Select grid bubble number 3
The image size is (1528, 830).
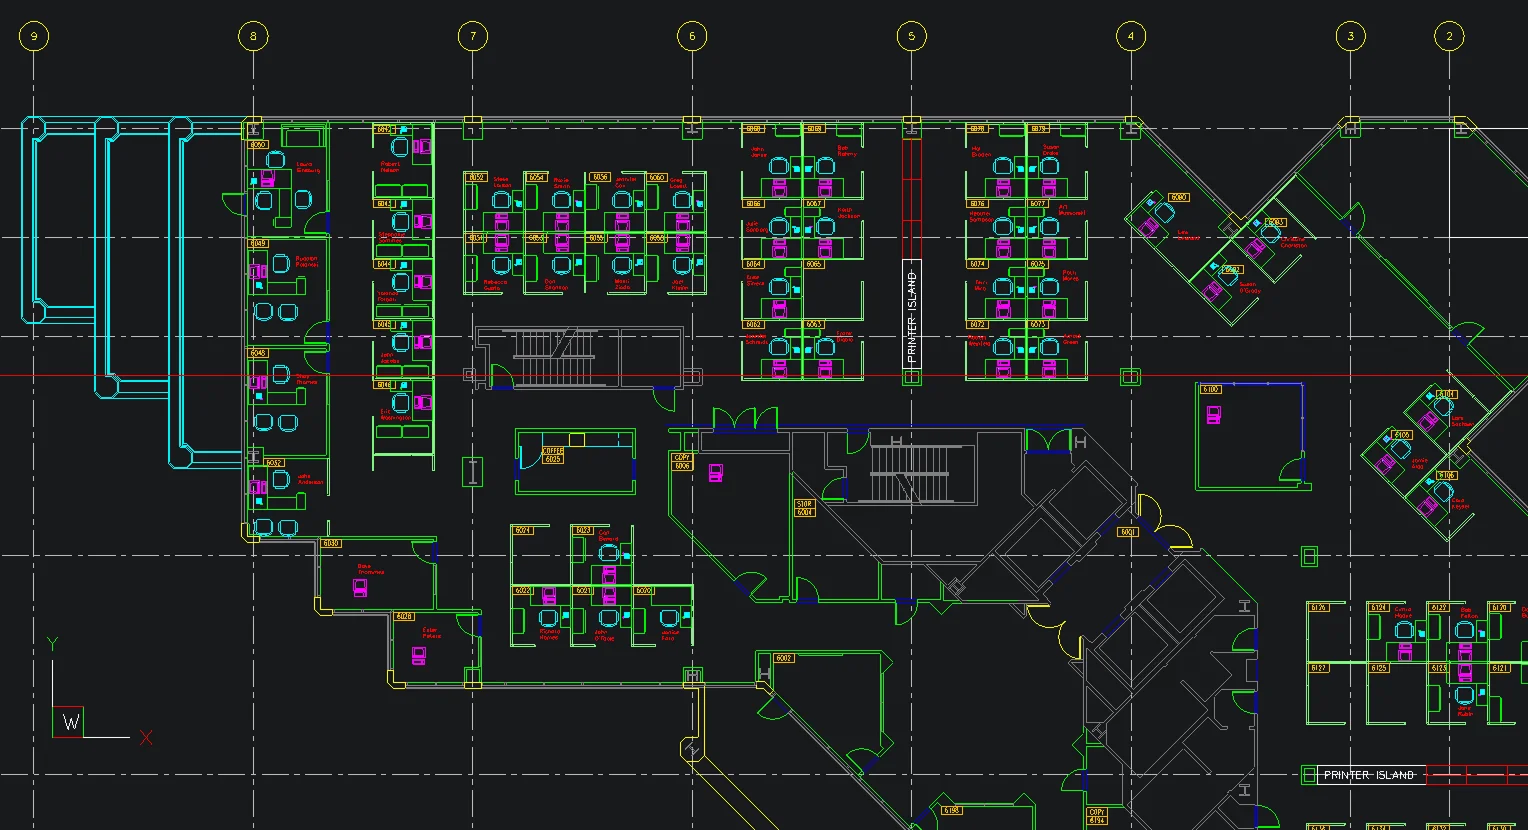coord(1350,37)
